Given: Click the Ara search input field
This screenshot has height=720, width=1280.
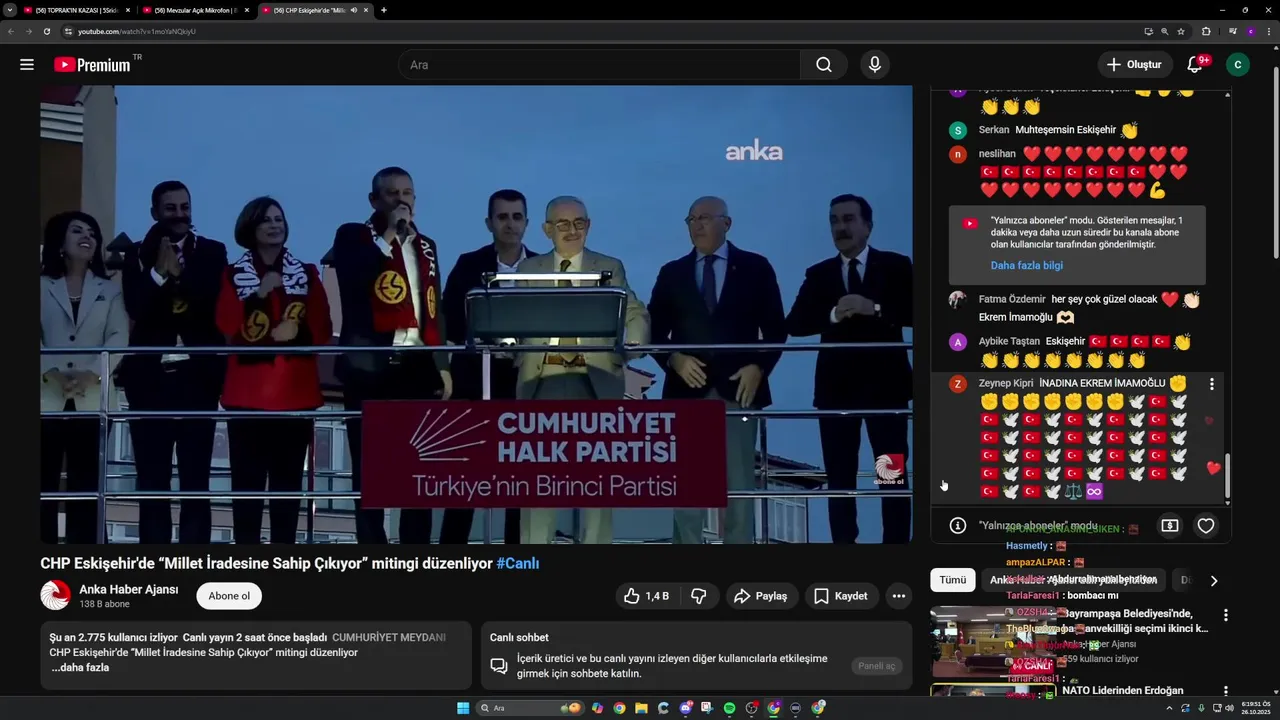Looking at the screenshot, I should 599,65.
